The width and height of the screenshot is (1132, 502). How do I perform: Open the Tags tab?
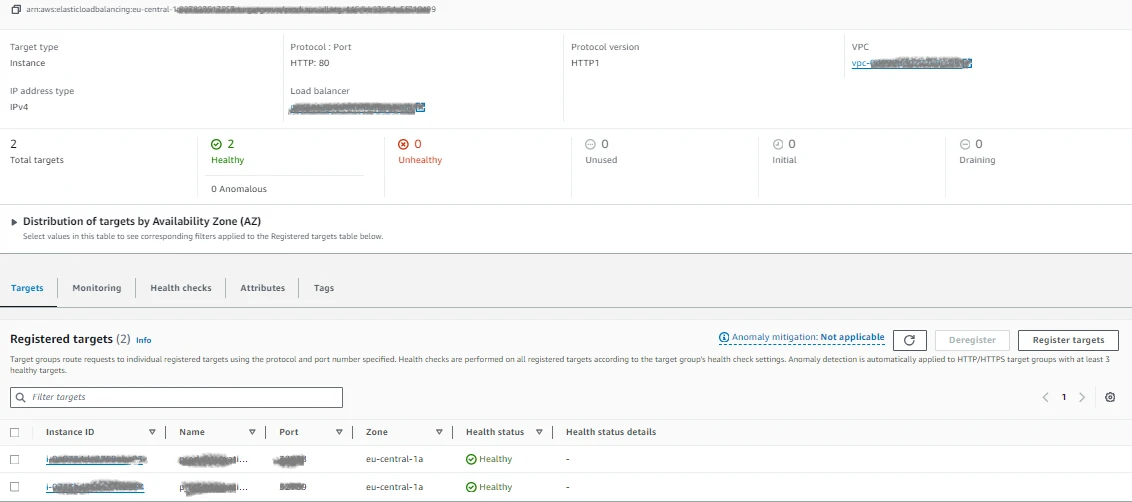(x=323, y=287)
